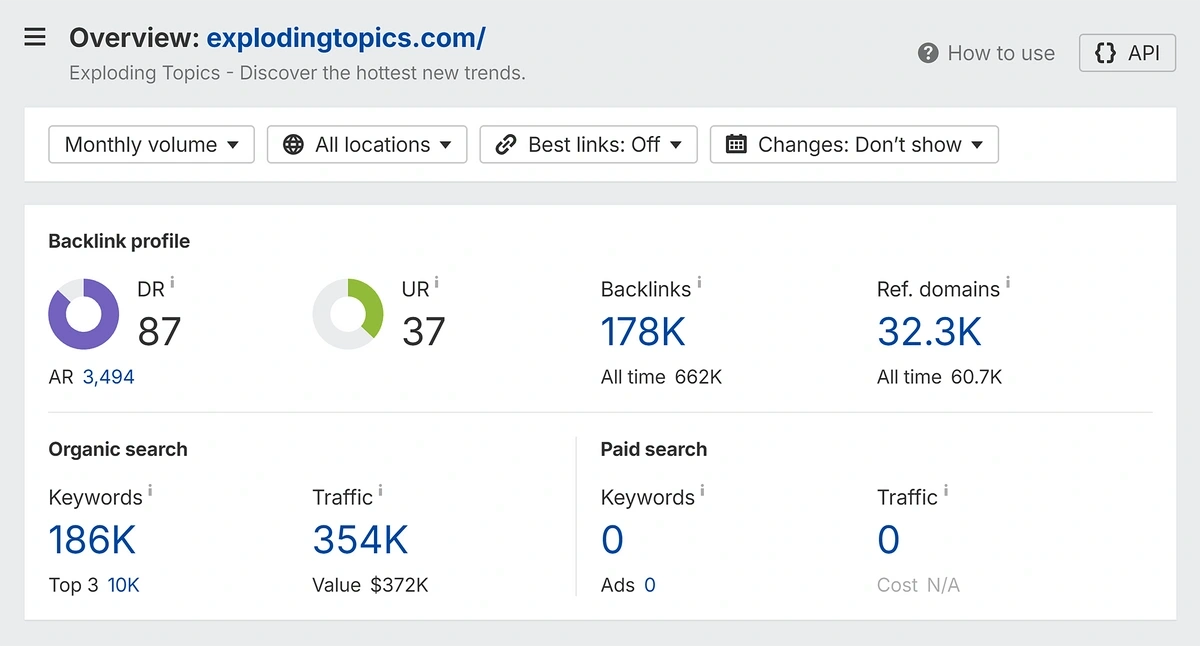Click info icon beside Organic search Keywords
The width and height of the screenshot is (1200, 646).
tap(150, 492)
